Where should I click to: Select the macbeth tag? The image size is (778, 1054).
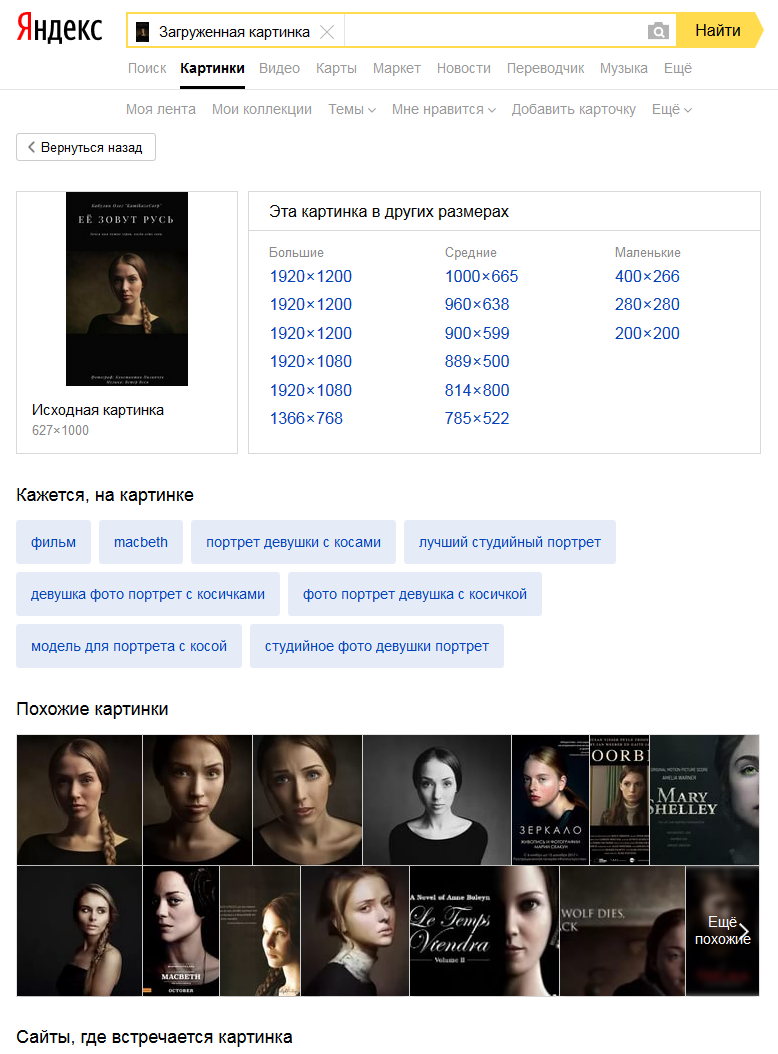(141, 542)
